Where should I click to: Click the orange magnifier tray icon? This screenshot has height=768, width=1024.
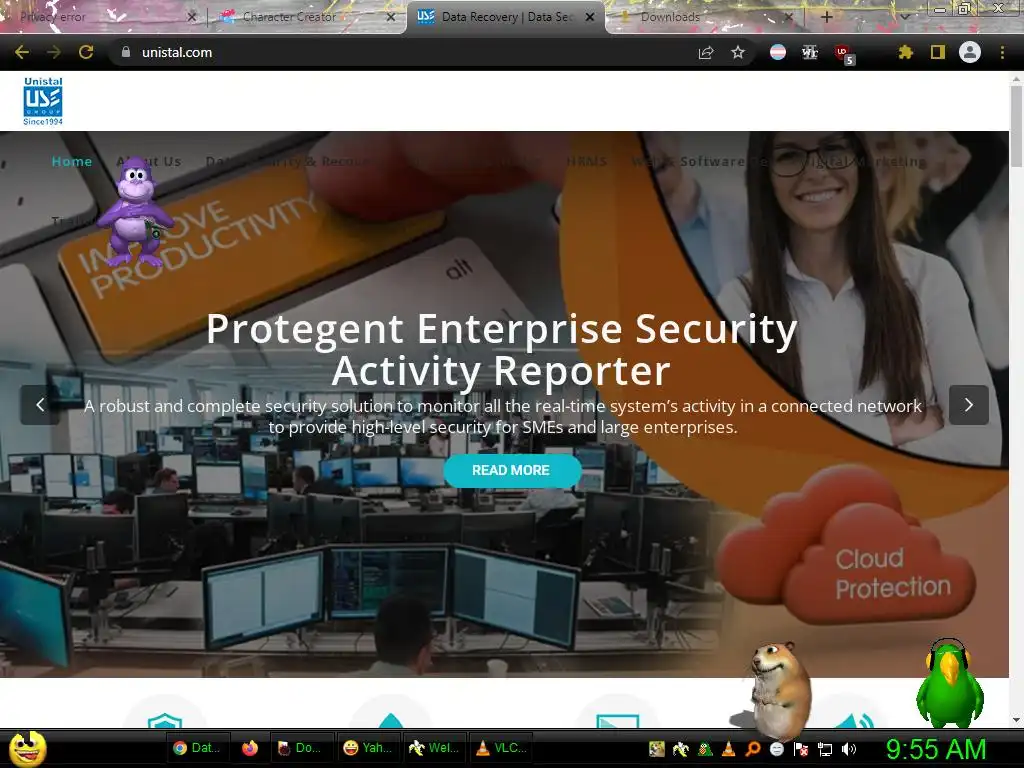(x=753, y=749)
